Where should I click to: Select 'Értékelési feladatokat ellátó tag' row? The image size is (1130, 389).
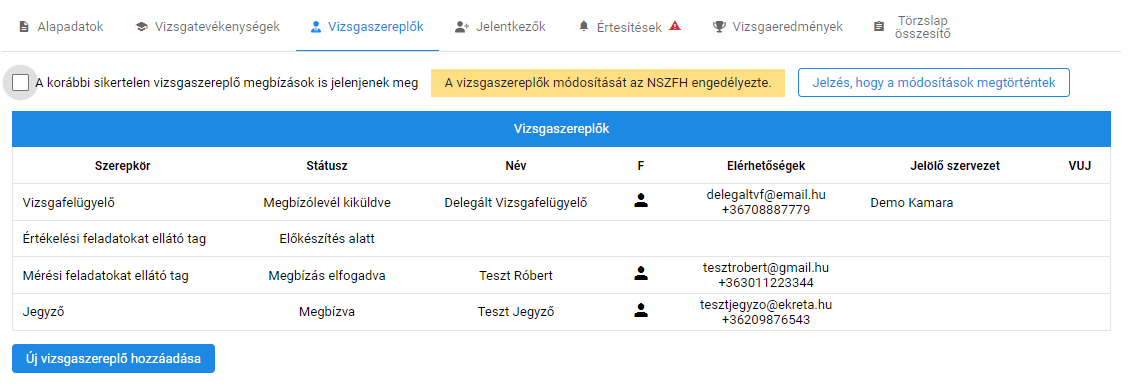561,239
